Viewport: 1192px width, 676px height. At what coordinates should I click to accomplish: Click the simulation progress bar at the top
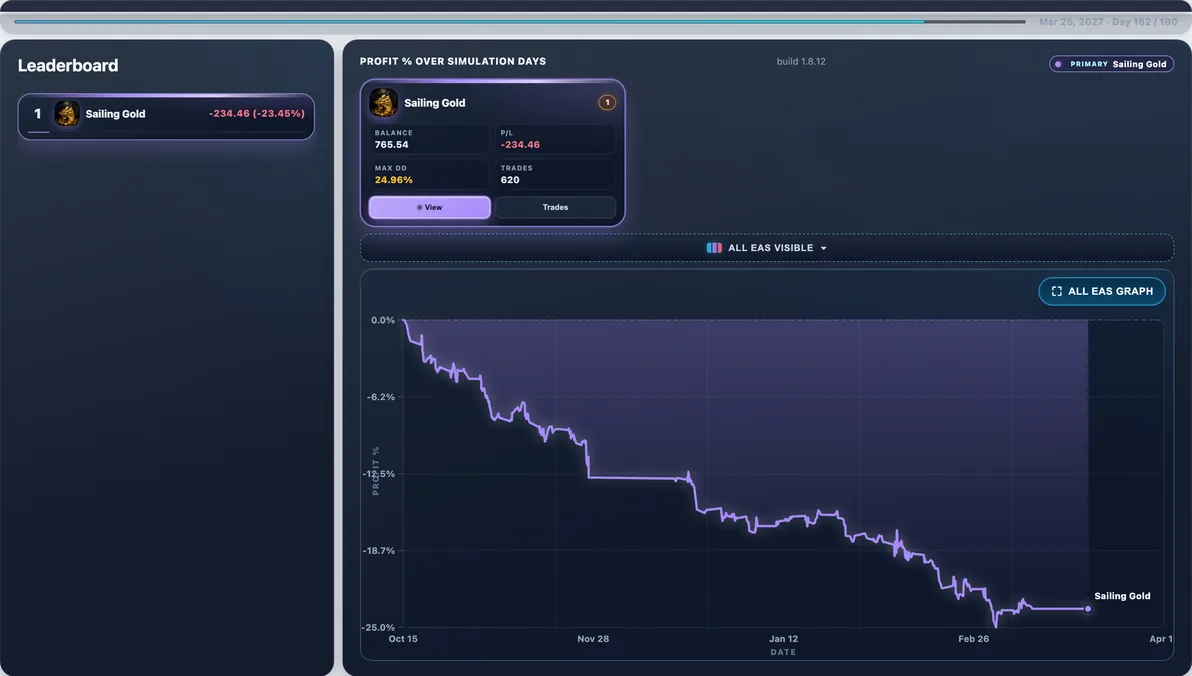pyautogui.click(x=520, y=22)
